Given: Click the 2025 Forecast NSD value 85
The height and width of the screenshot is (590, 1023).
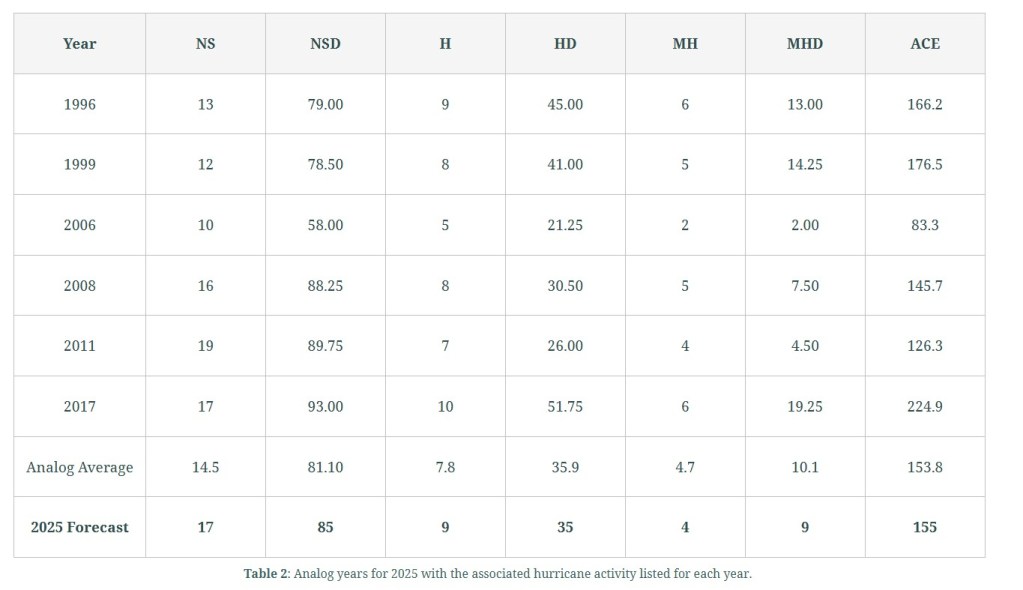Looking at the screenshot, I should pyautogui.click(x=325, y=527).
